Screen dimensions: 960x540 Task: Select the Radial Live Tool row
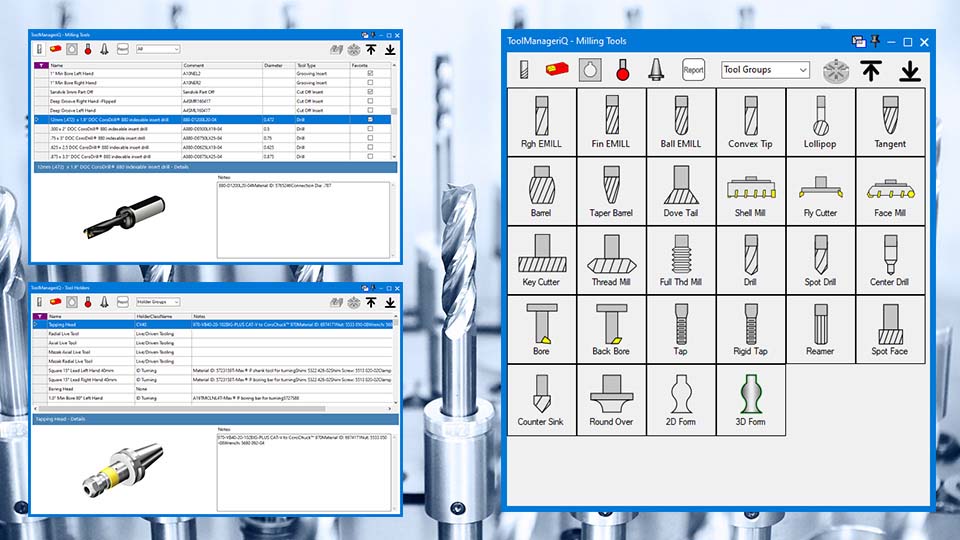click(x=214, y=334)
